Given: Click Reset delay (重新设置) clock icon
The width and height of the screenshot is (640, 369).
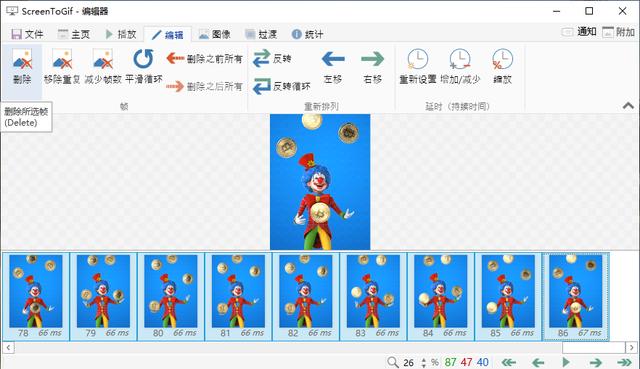Looking at the screenshot, I should pyautogui.click(x=418, y=59).
